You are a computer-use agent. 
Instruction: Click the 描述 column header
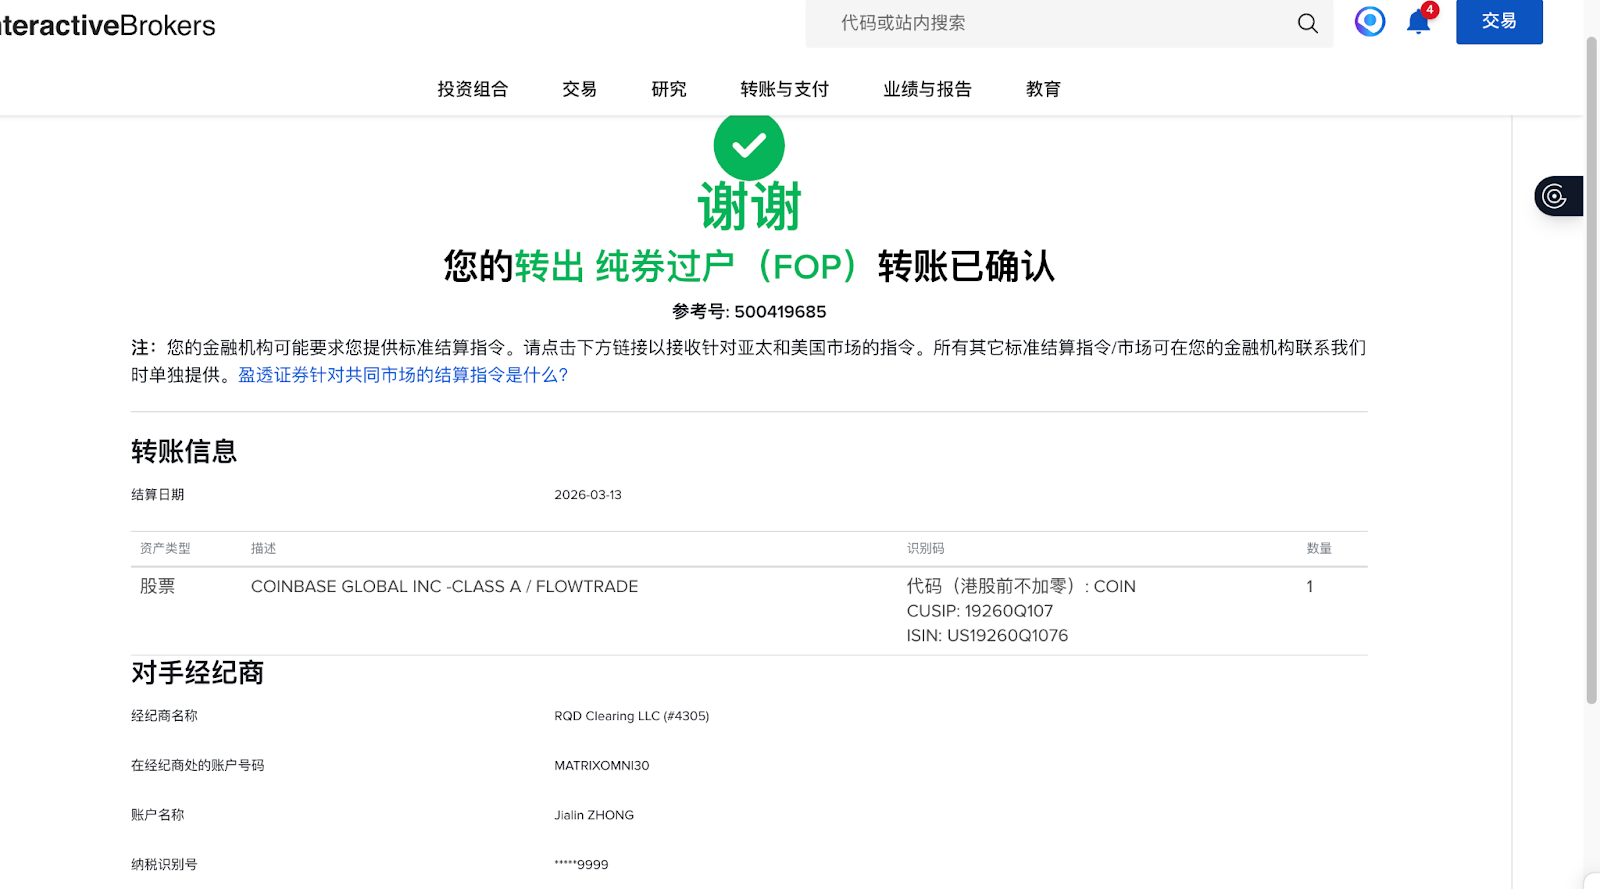[264, 549]
